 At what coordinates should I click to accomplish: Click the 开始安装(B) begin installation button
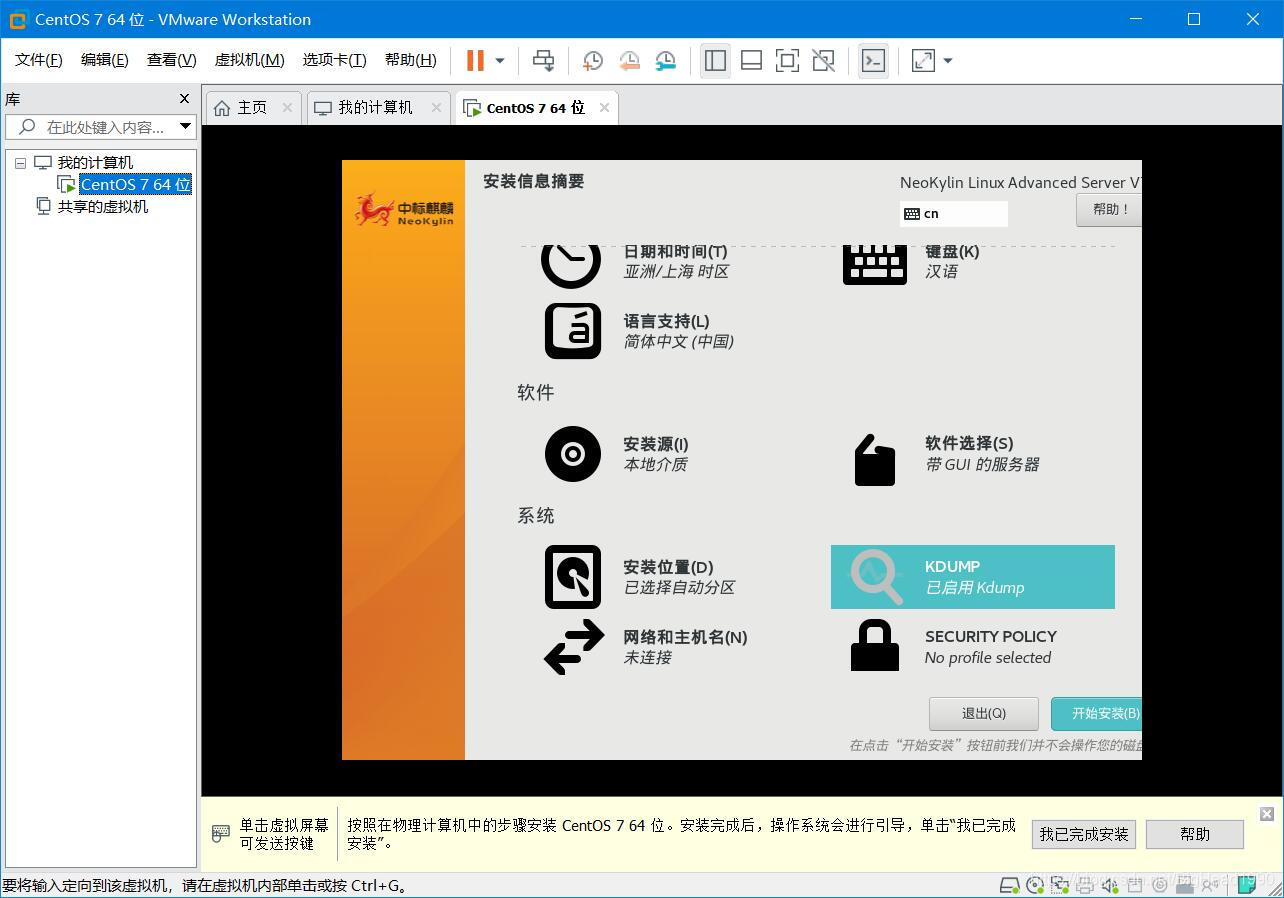tap(1097, 714)
